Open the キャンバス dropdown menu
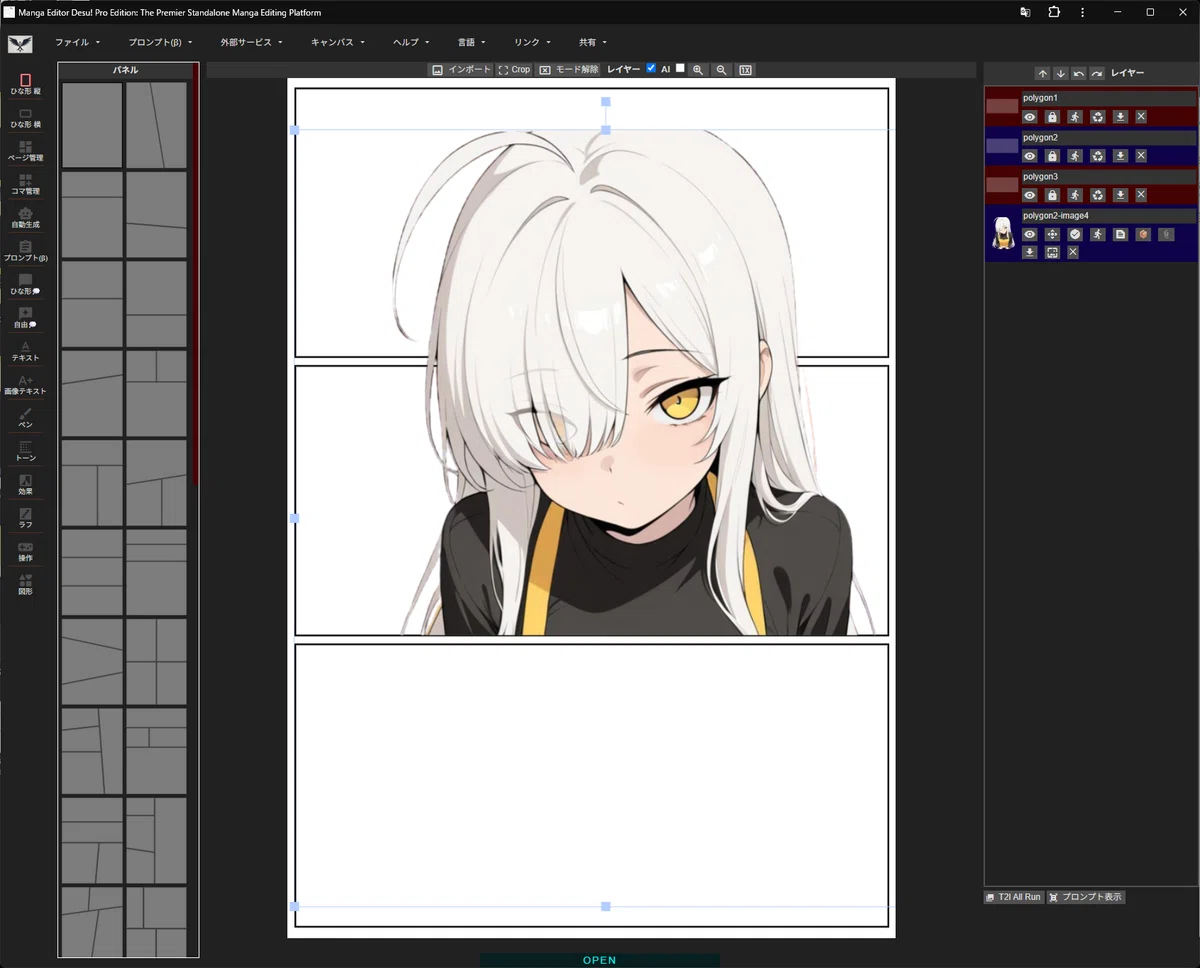The image size is (1200, 968). (338, 43)
